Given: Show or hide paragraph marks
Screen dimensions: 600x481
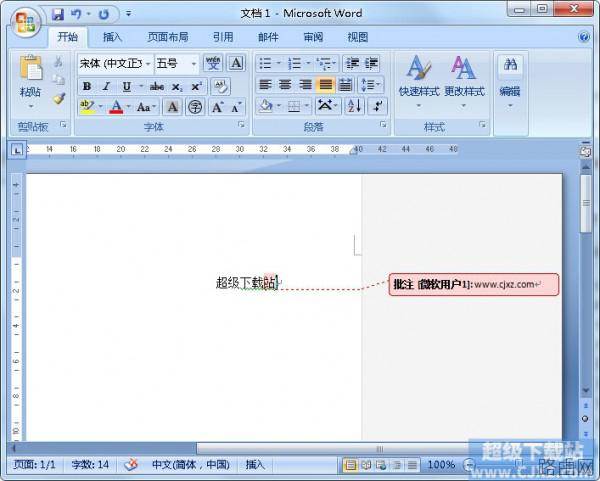Looking at the screenshot, I should pyautogui.click(x=377, y=106).
